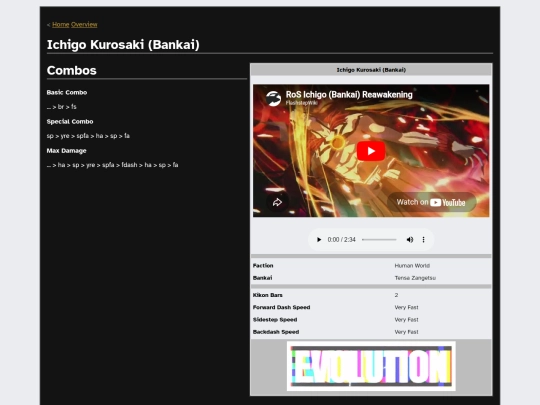Click the Max Damage combo line starting '... > ha > sp'
This screenshot has height=405, width=540.
[x=113, y=165]
